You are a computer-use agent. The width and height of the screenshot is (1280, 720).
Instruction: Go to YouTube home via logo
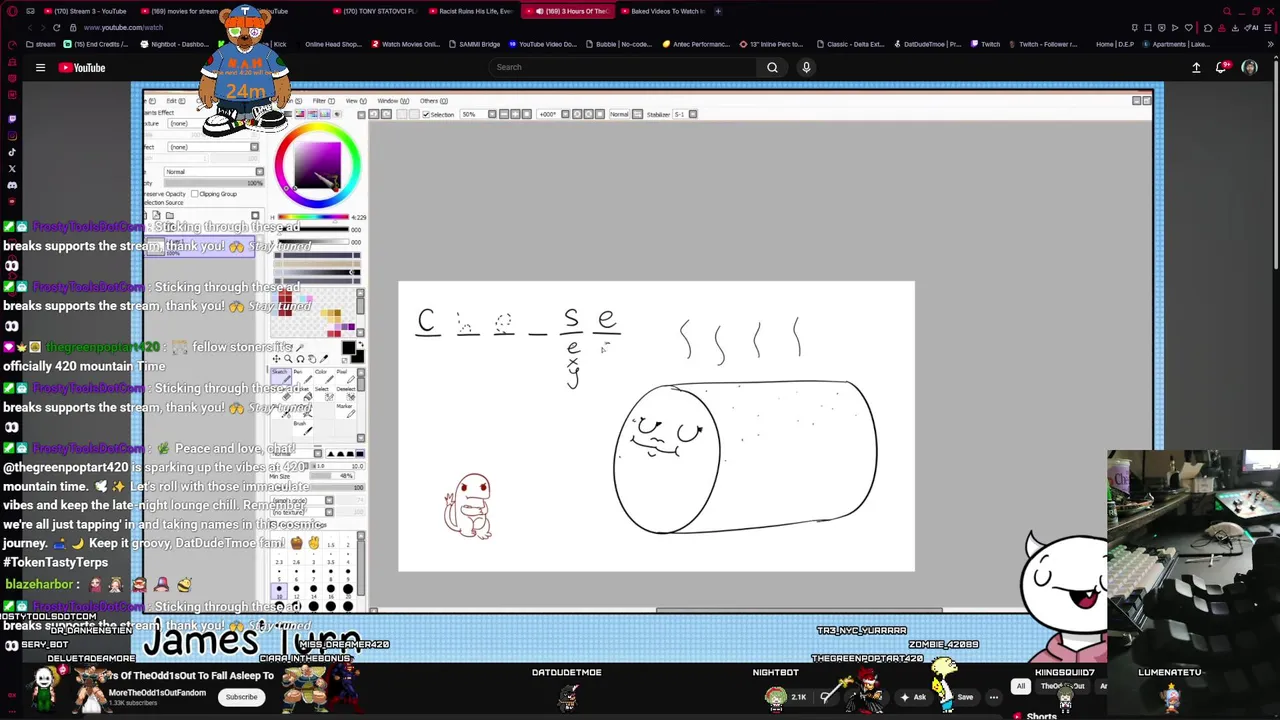click(82, 67)
